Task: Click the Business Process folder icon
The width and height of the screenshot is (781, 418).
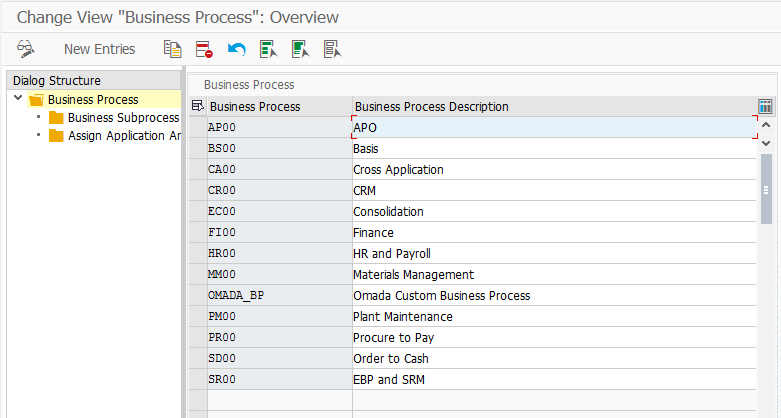Action: (36, 100)
